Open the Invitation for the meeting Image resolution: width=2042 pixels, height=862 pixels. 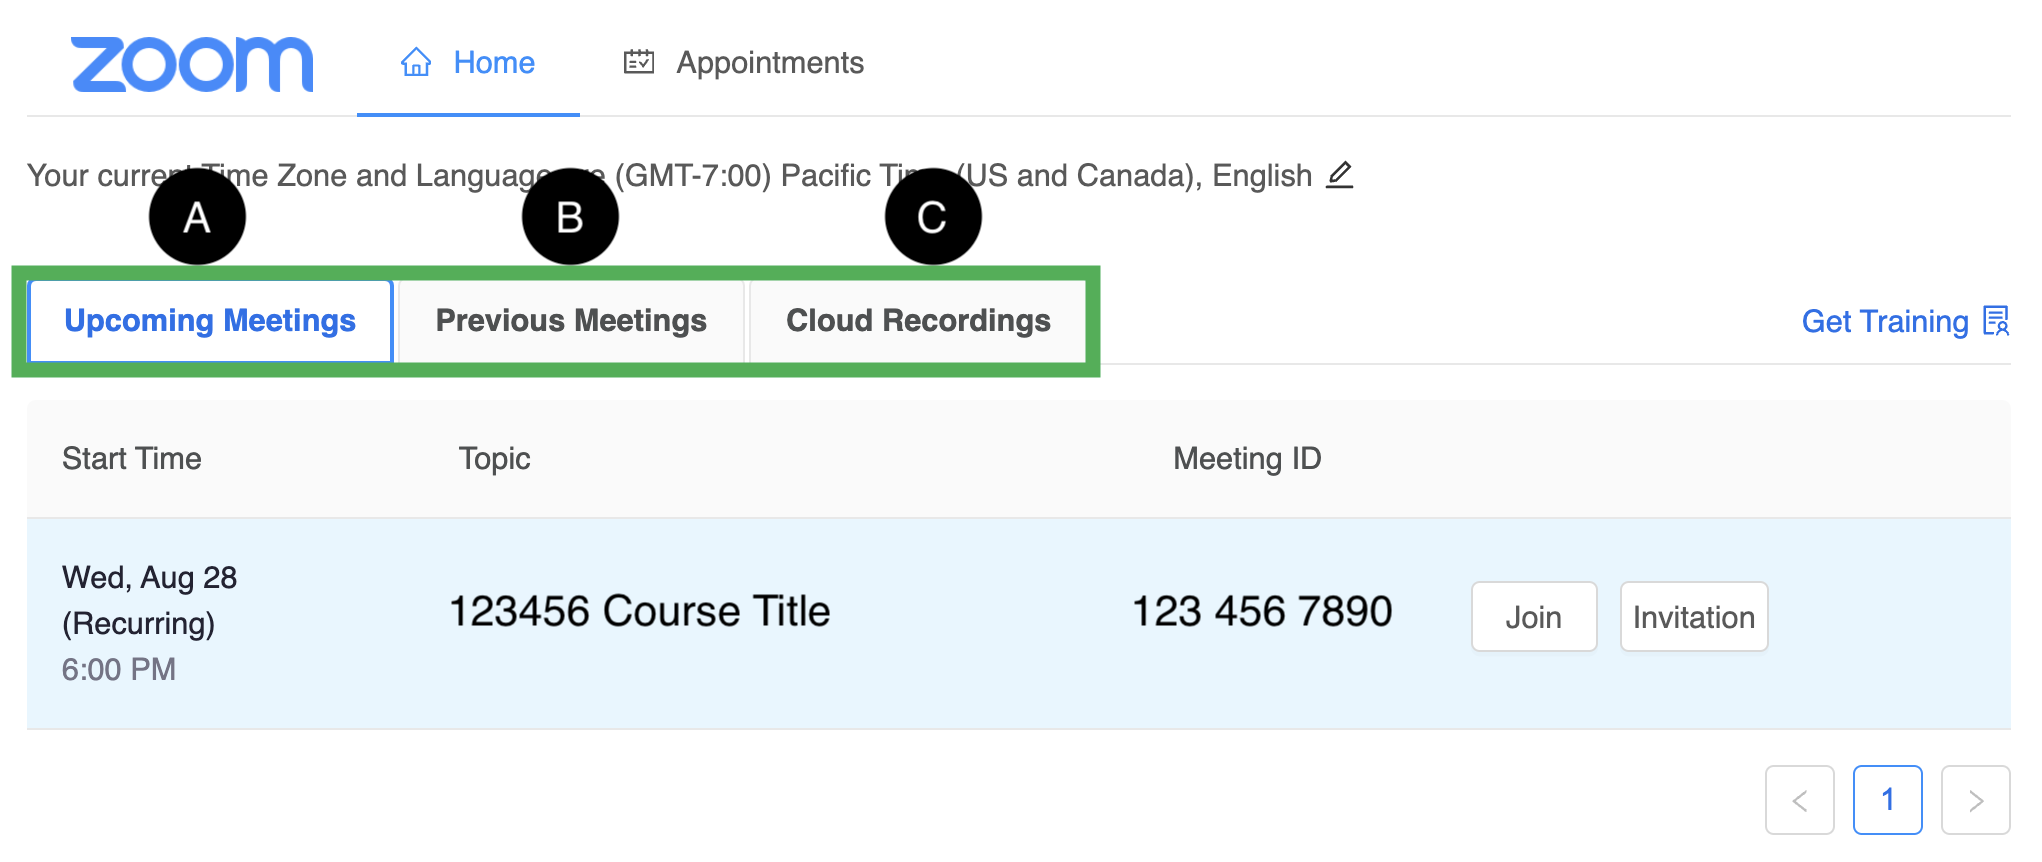pyautogui.click(x=1694, y=617)
